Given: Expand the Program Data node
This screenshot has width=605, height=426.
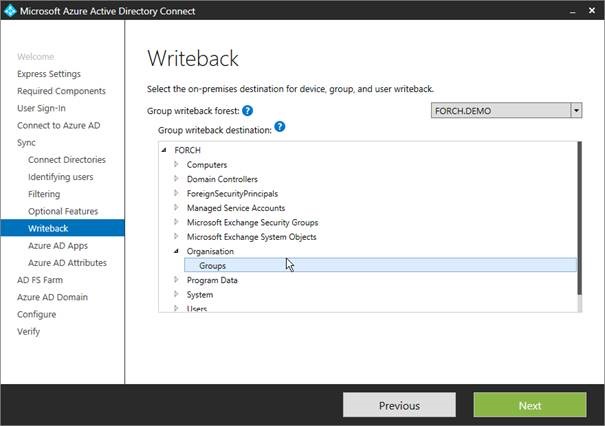Looking at the screenshot, I should tap(176, 280).
